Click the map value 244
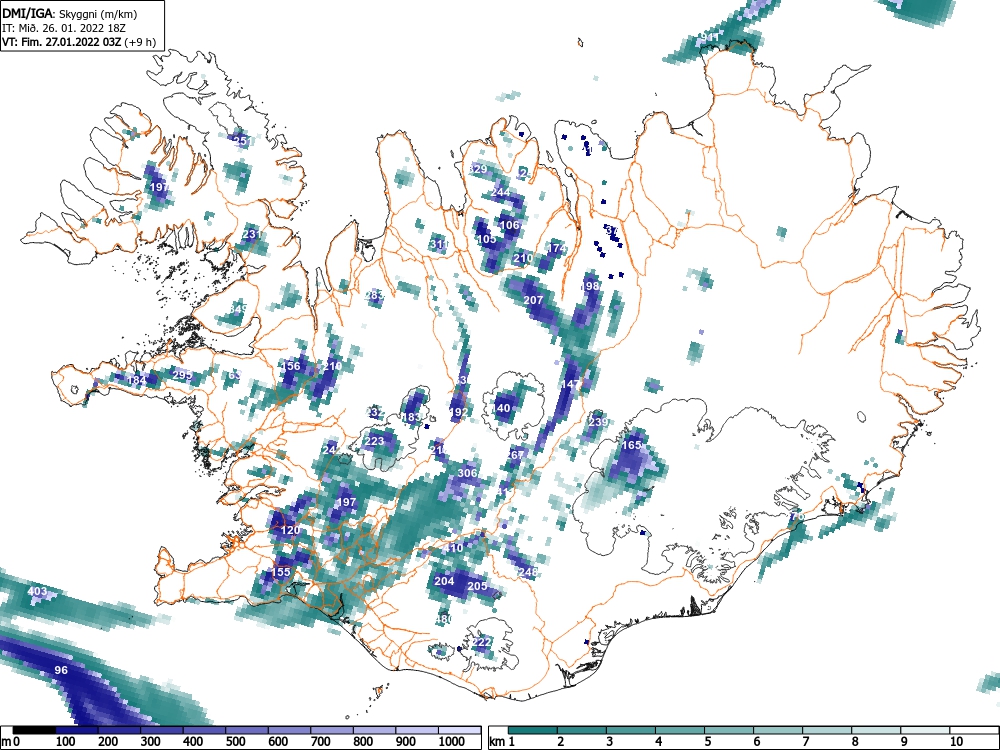1000x750 pixels. click(501, 192)
